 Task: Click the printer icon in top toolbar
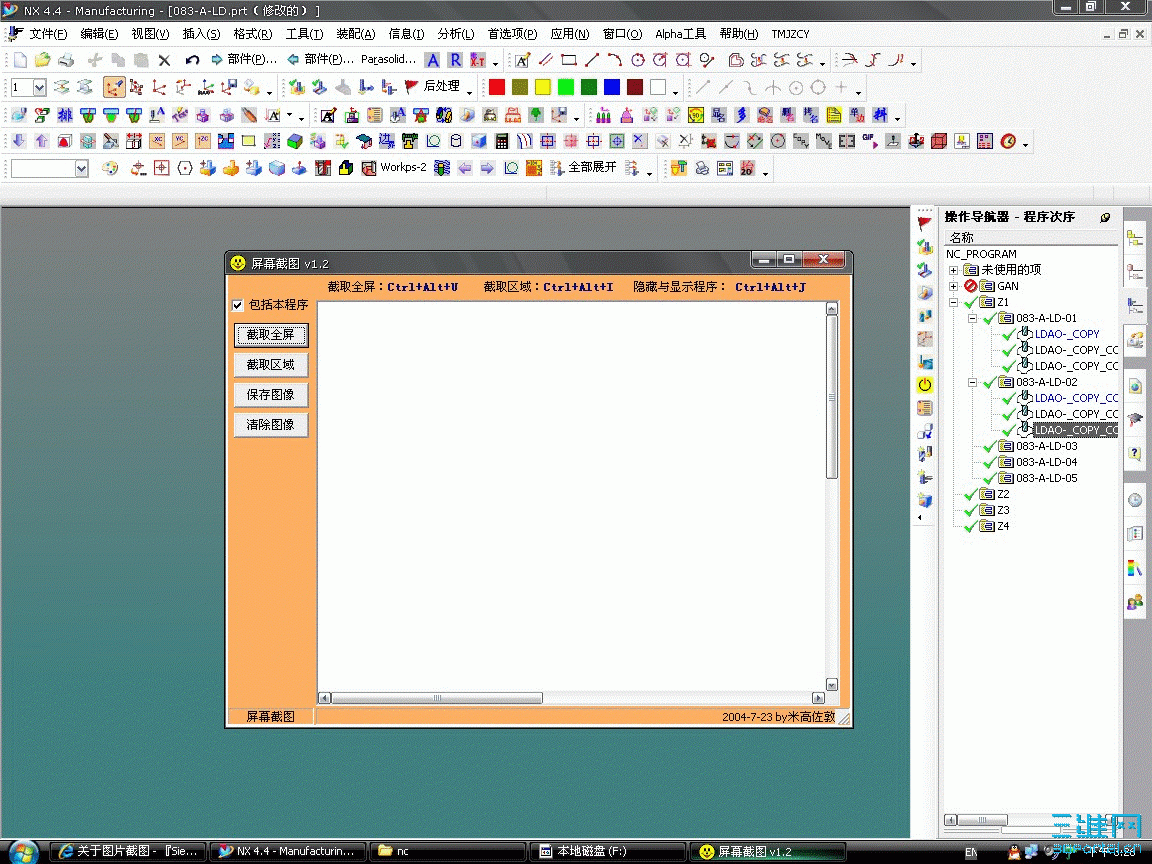(66, 60)
